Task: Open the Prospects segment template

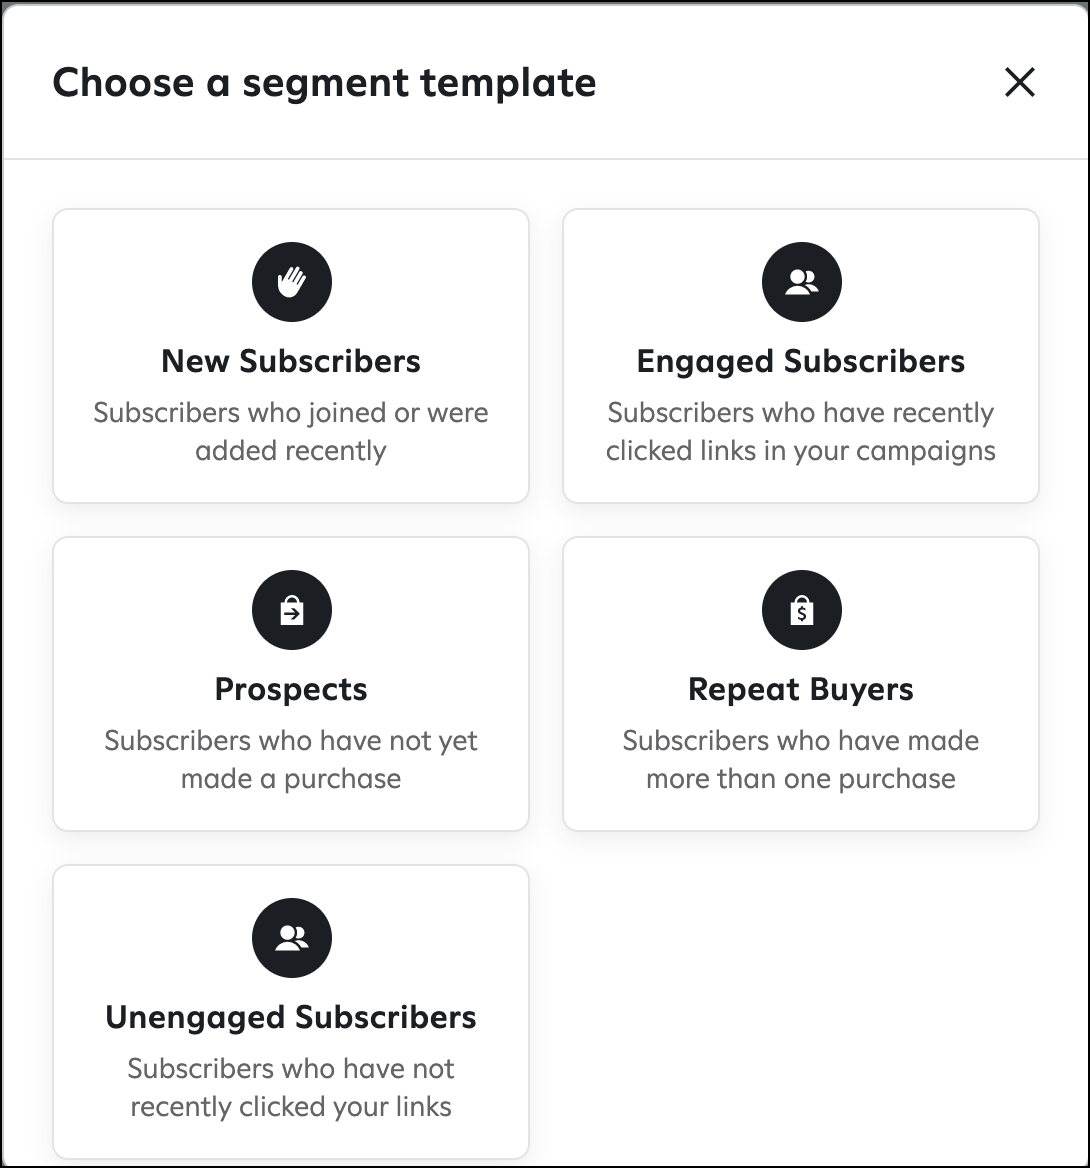Action: 291,684
